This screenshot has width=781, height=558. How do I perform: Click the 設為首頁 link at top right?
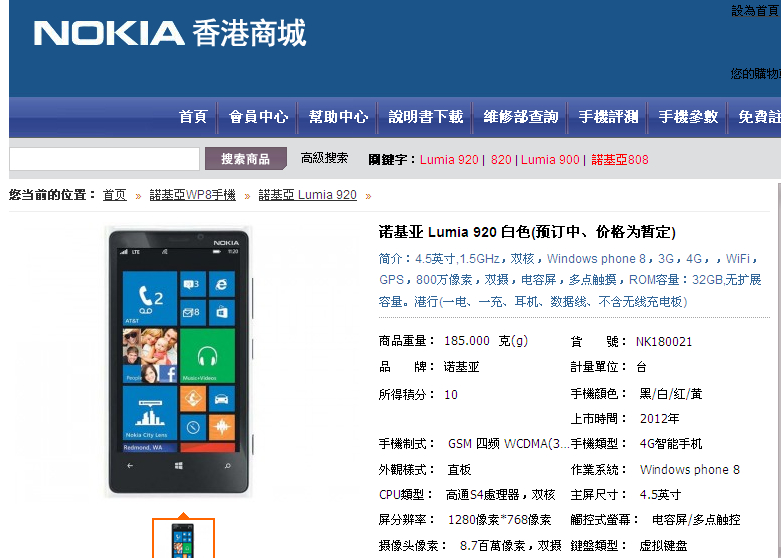click(755, 11)
